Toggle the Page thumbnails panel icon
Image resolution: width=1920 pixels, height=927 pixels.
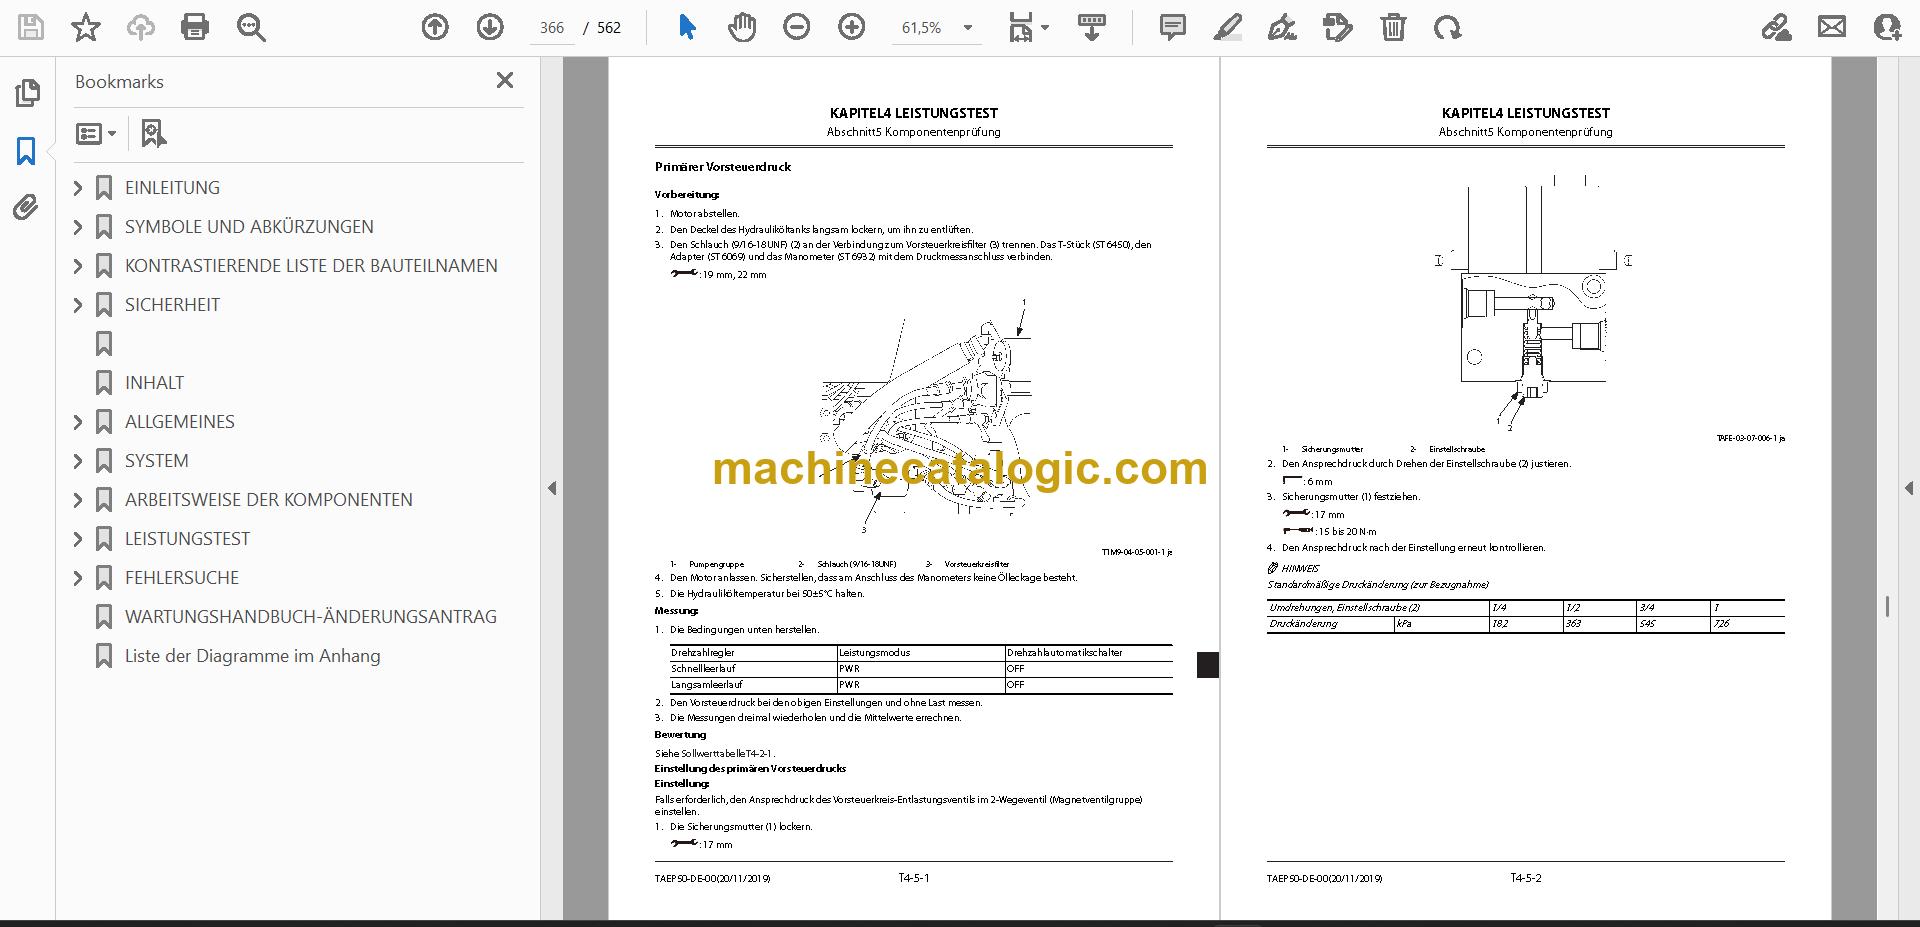point(27,93)
